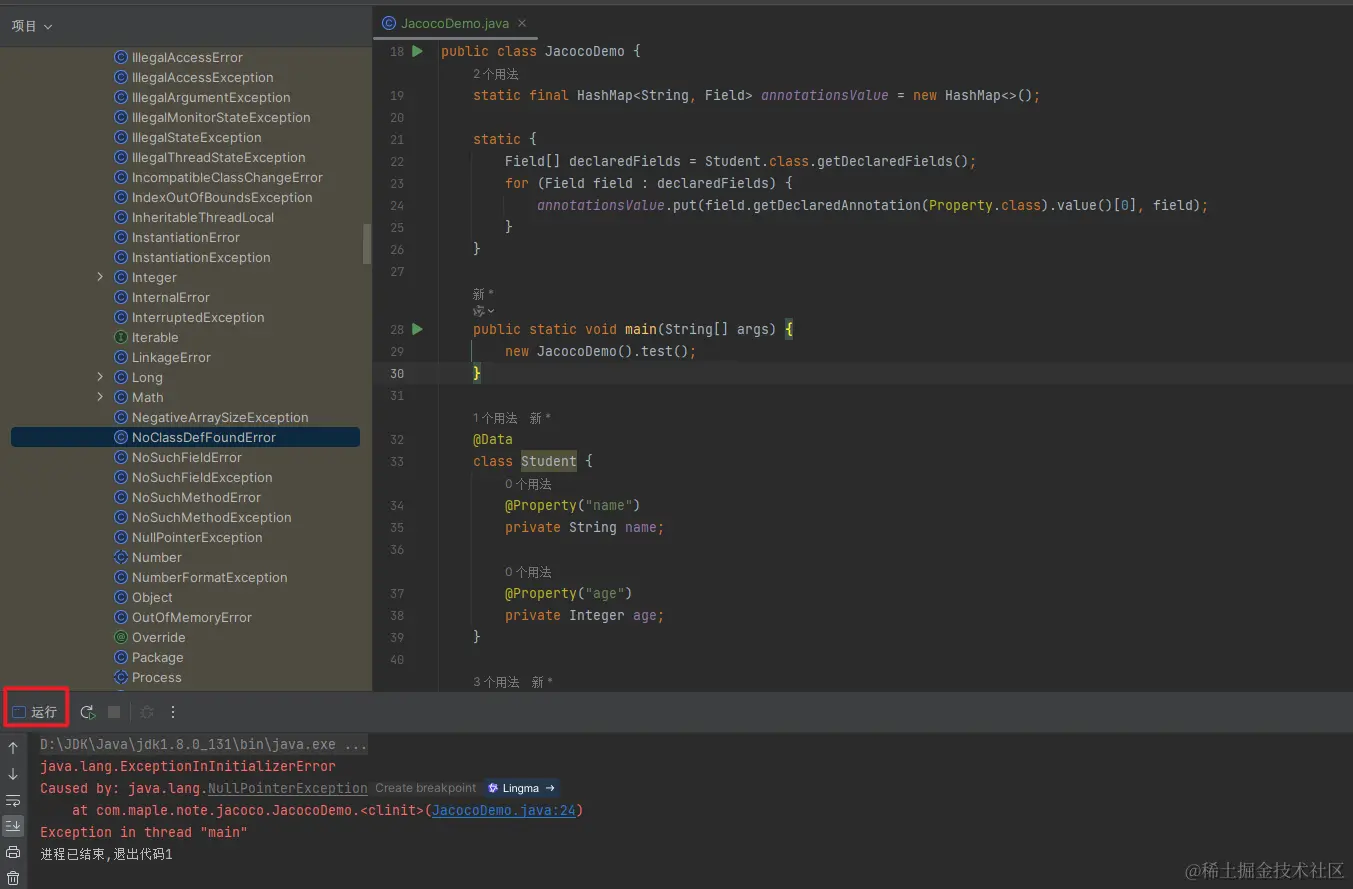Expand the Math tree node
The height and width of the screenshot is (889, 1353).
pos(100,397)
